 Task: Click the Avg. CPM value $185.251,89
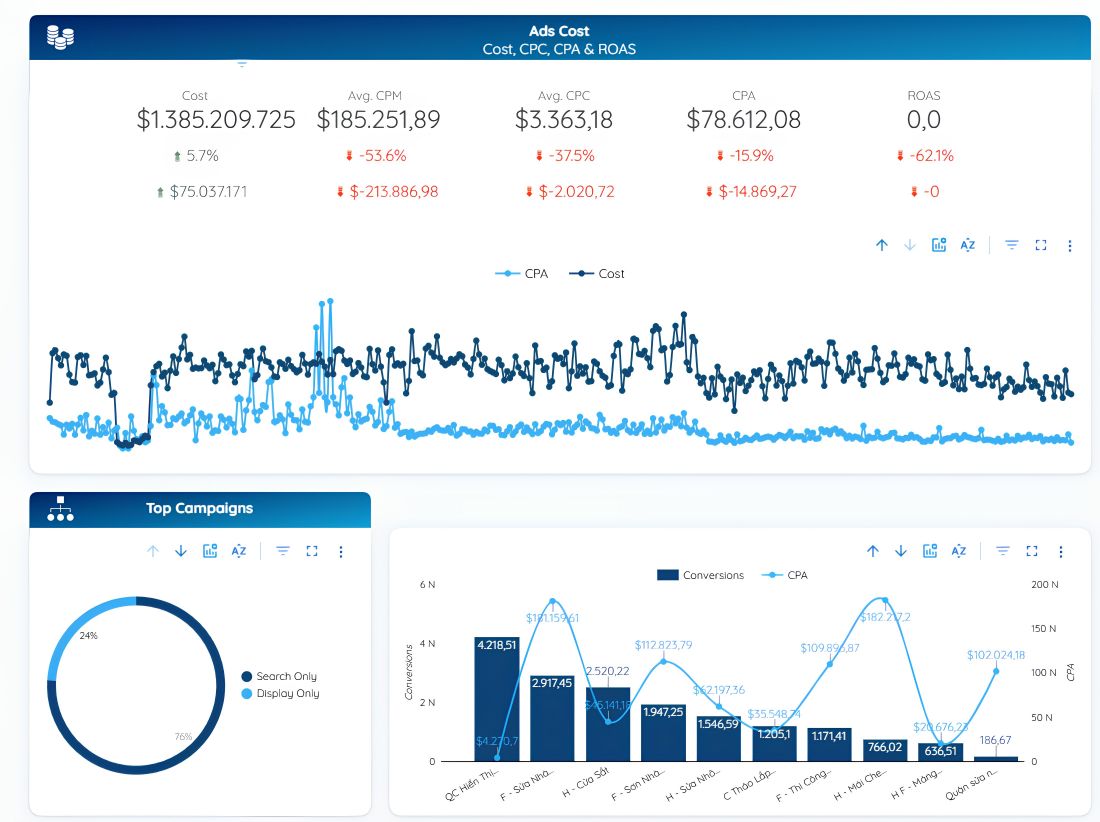click(378, 119)
